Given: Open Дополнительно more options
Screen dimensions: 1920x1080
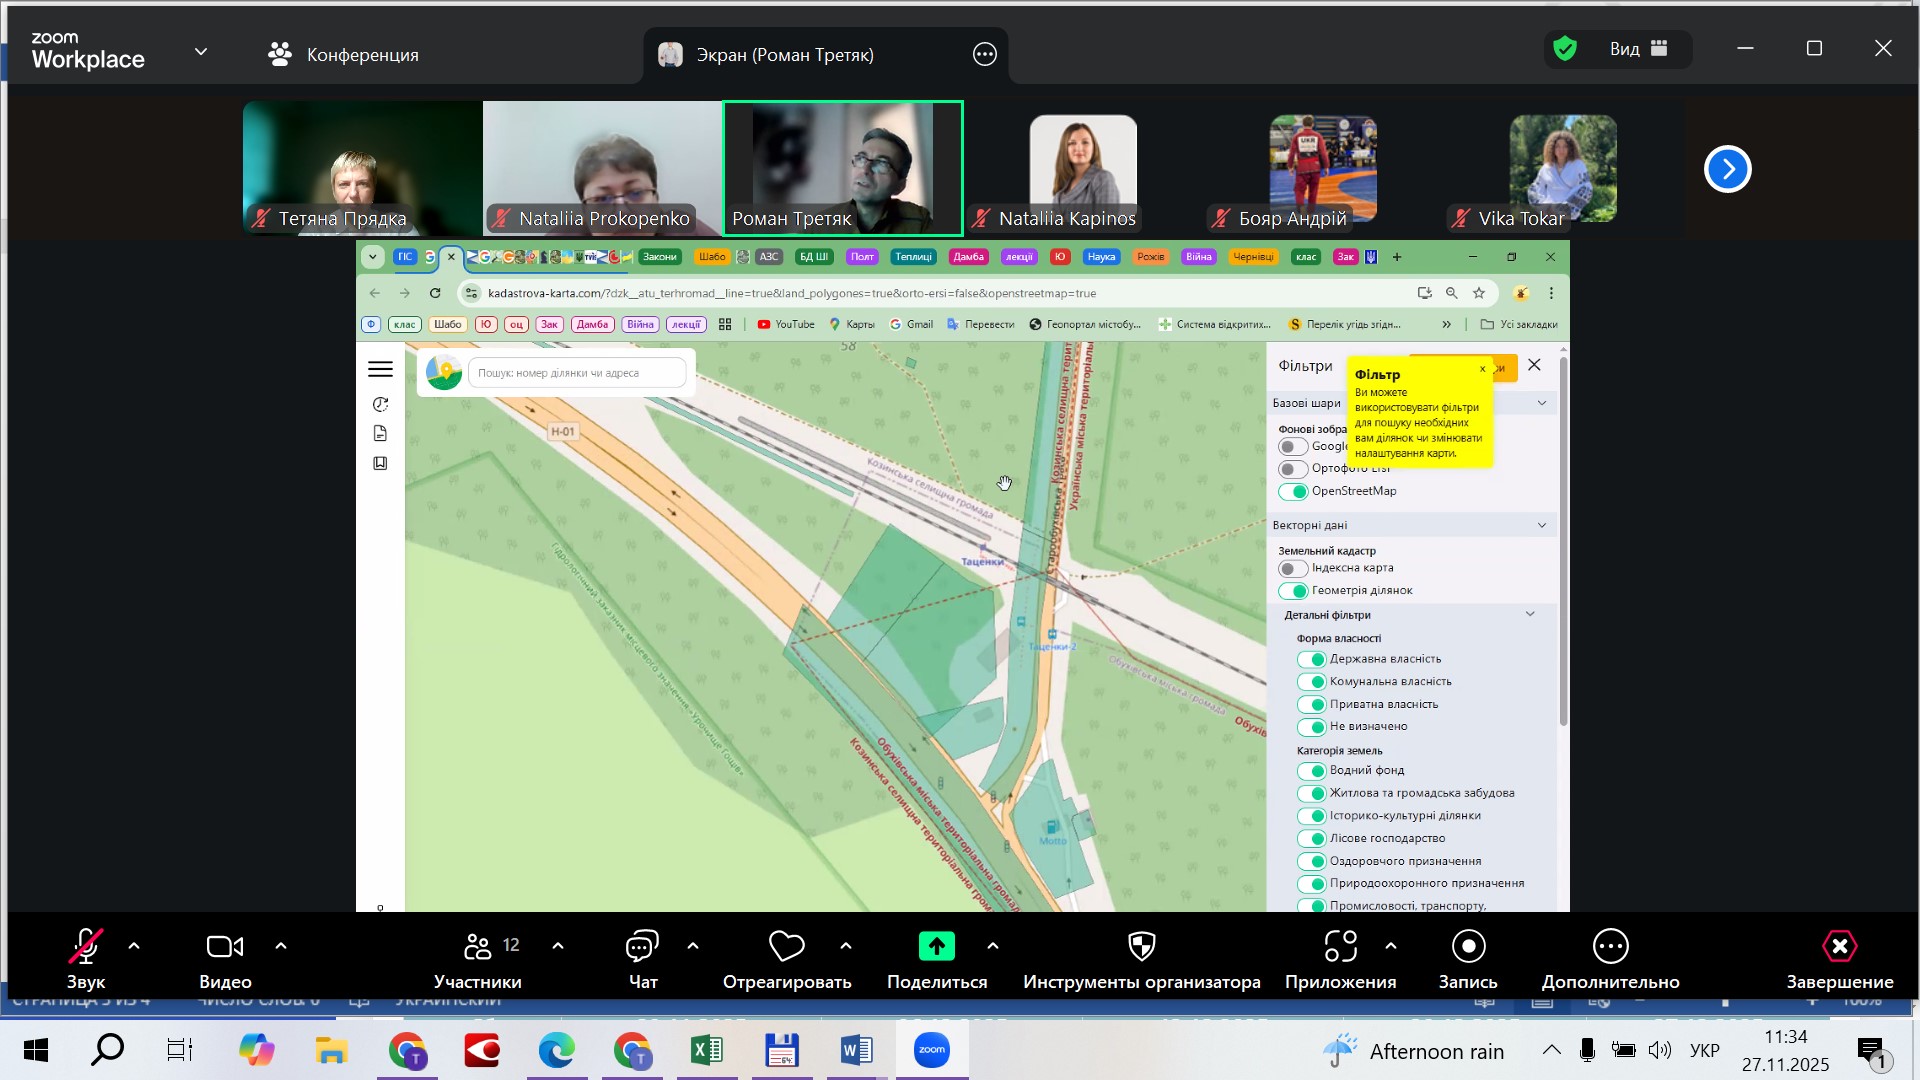Looking at the screenshot, I should click(1610, 947).
